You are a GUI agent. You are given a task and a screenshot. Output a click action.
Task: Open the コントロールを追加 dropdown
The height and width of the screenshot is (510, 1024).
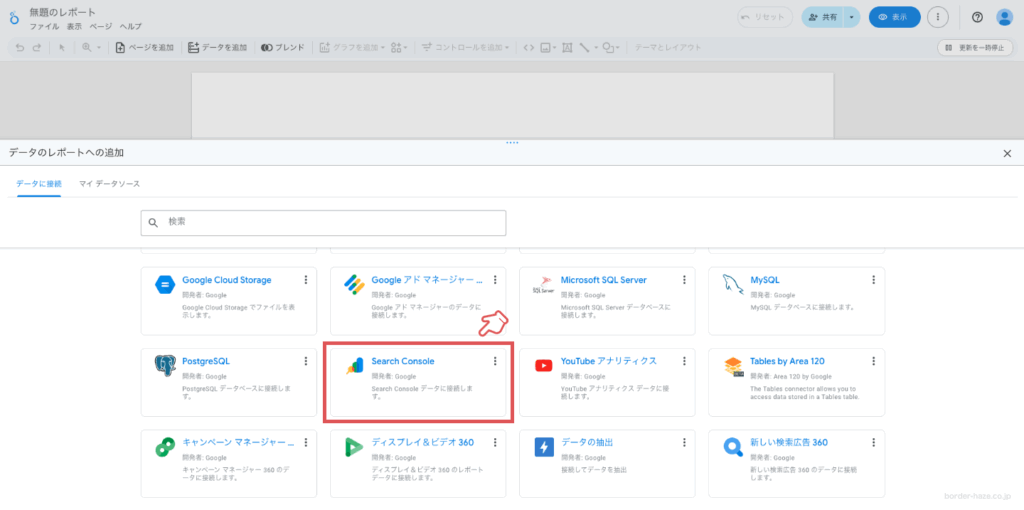[467, 48]
